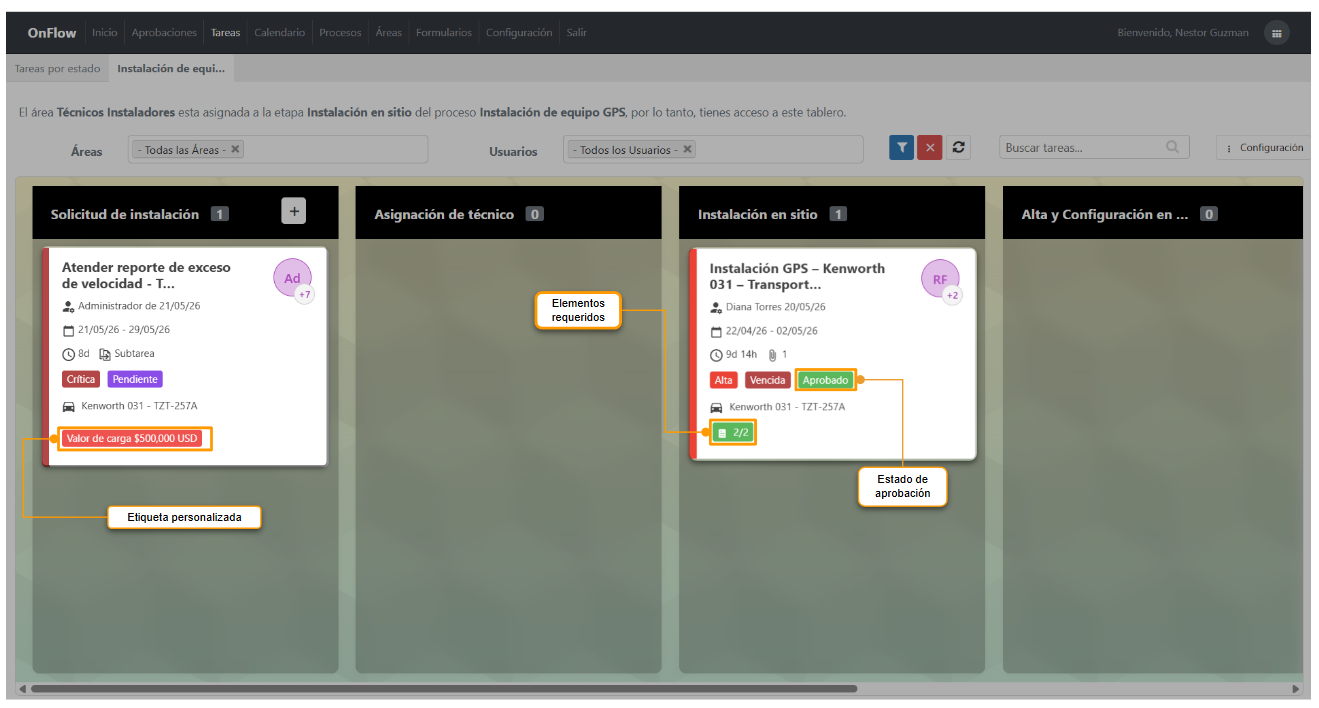This screenshot has width=1319, height=708.
Task: Click the Pendiente status tag
Action: pyautogui.click(x=134, y=380)
